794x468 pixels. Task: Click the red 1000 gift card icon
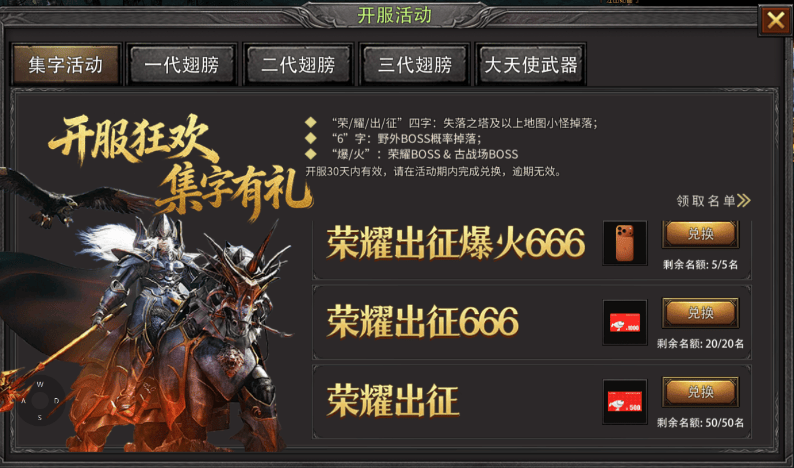[625, 323]
